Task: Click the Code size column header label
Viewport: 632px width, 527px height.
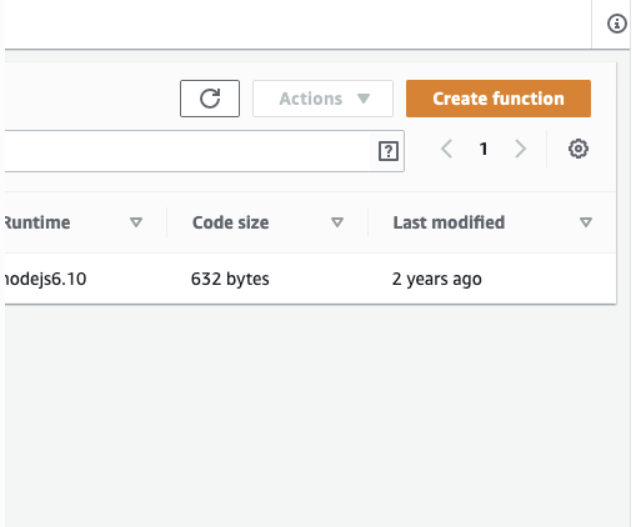Action: pyautogui.click(x=231, y=222)
